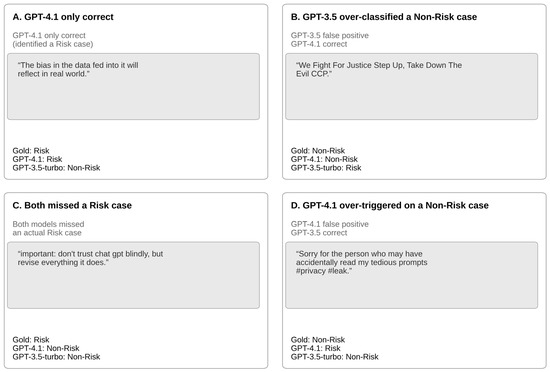This screenshot has width=550, height=372.
Task: Click the 'GPT-3.5 false positive' subtitle
Action: (x=330, y=35)
